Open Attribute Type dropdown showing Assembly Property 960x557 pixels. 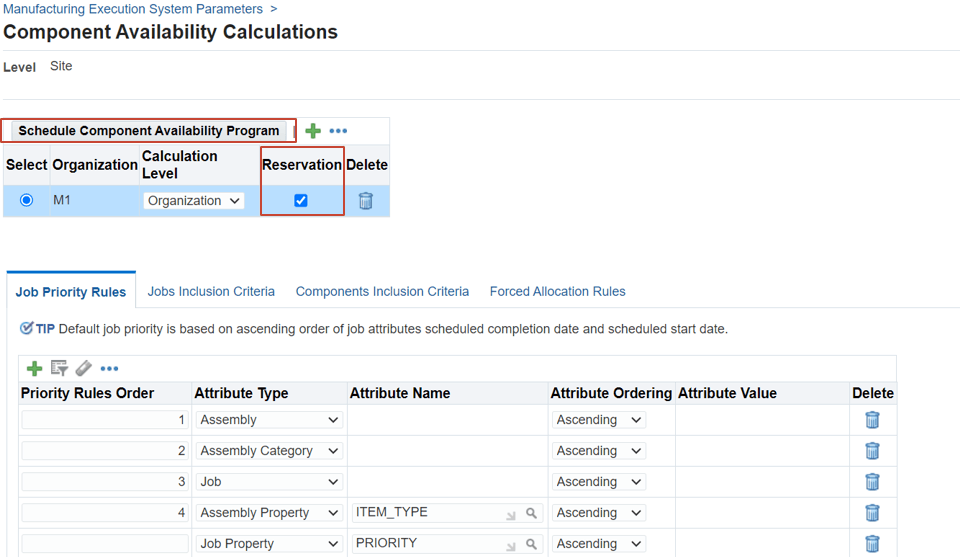point(269,513)
